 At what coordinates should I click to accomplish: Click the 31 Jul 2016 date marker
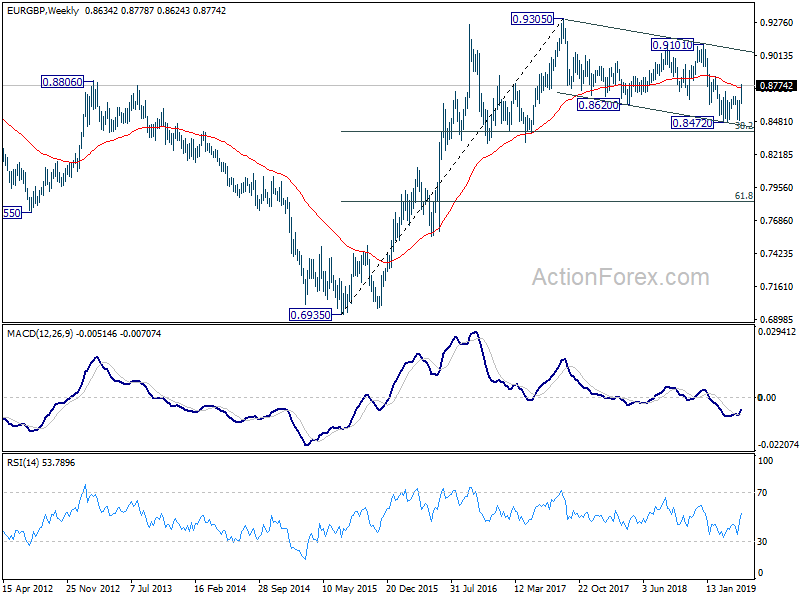tap(474, 588)
